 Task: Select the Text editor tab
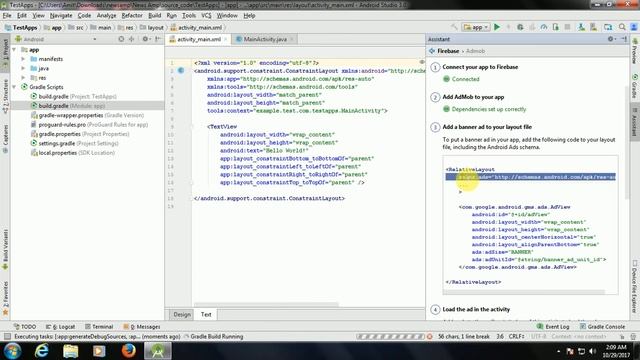[206, 314]
